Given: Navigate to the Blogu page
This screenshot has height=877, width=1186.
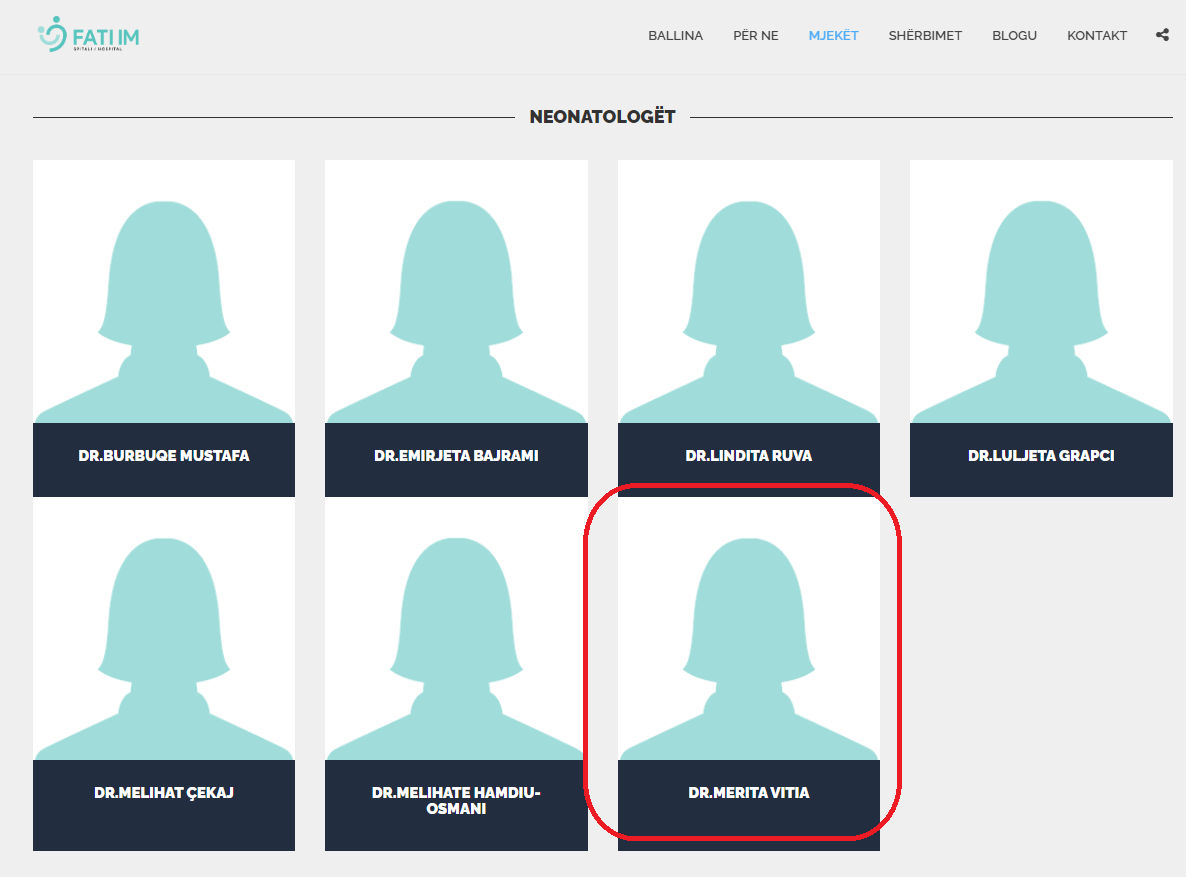Looking at the screenshot, I should tap(1014, 36).
